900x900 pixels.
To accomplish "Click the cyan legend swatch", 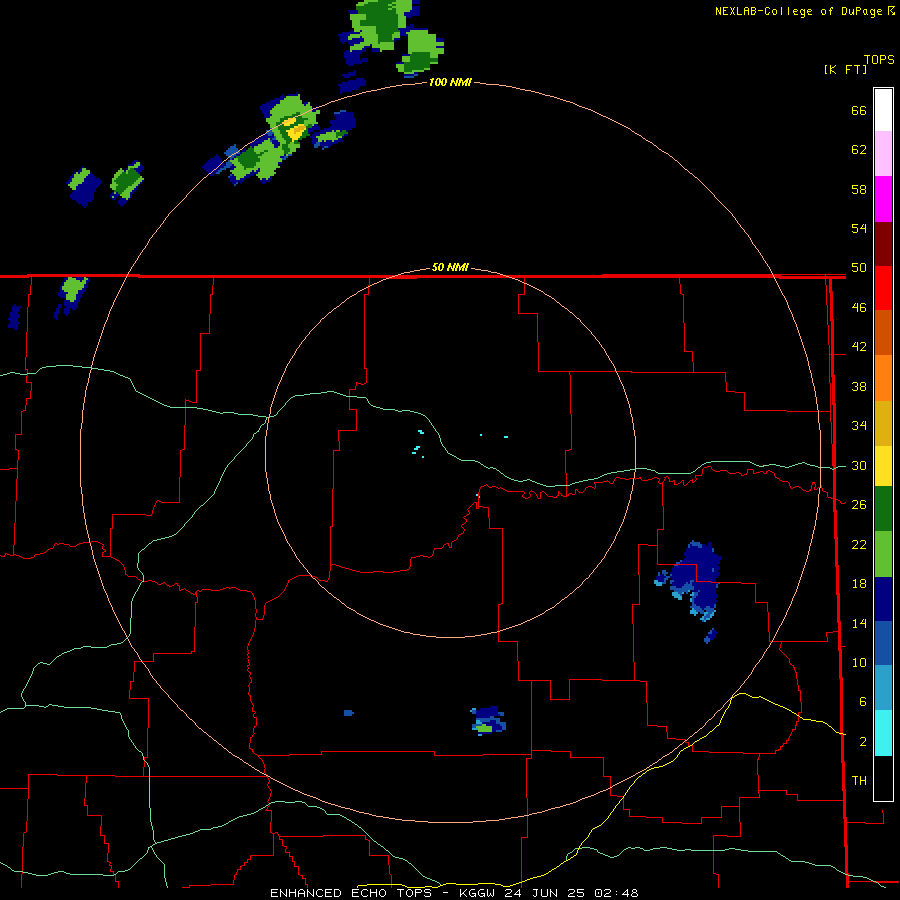I will pyautogui.click(x=883, y=733).
